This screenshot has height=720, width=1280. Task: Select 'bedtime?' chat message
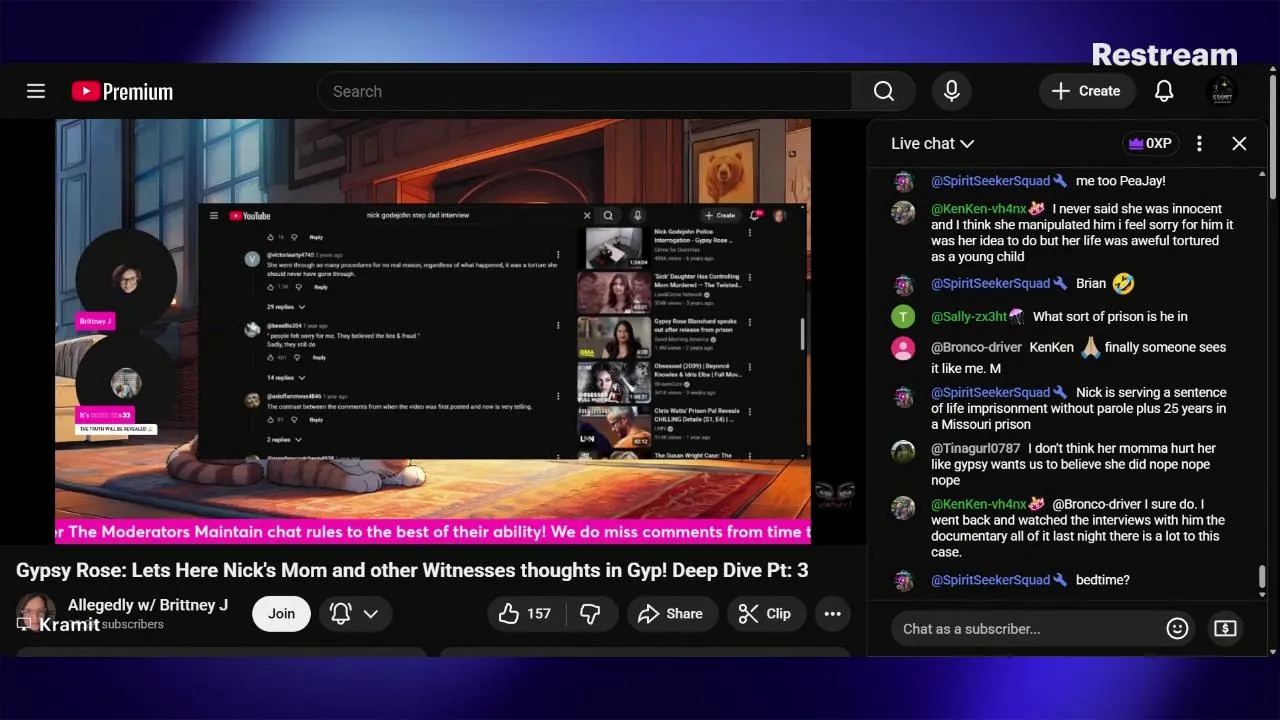point(1102,580)
